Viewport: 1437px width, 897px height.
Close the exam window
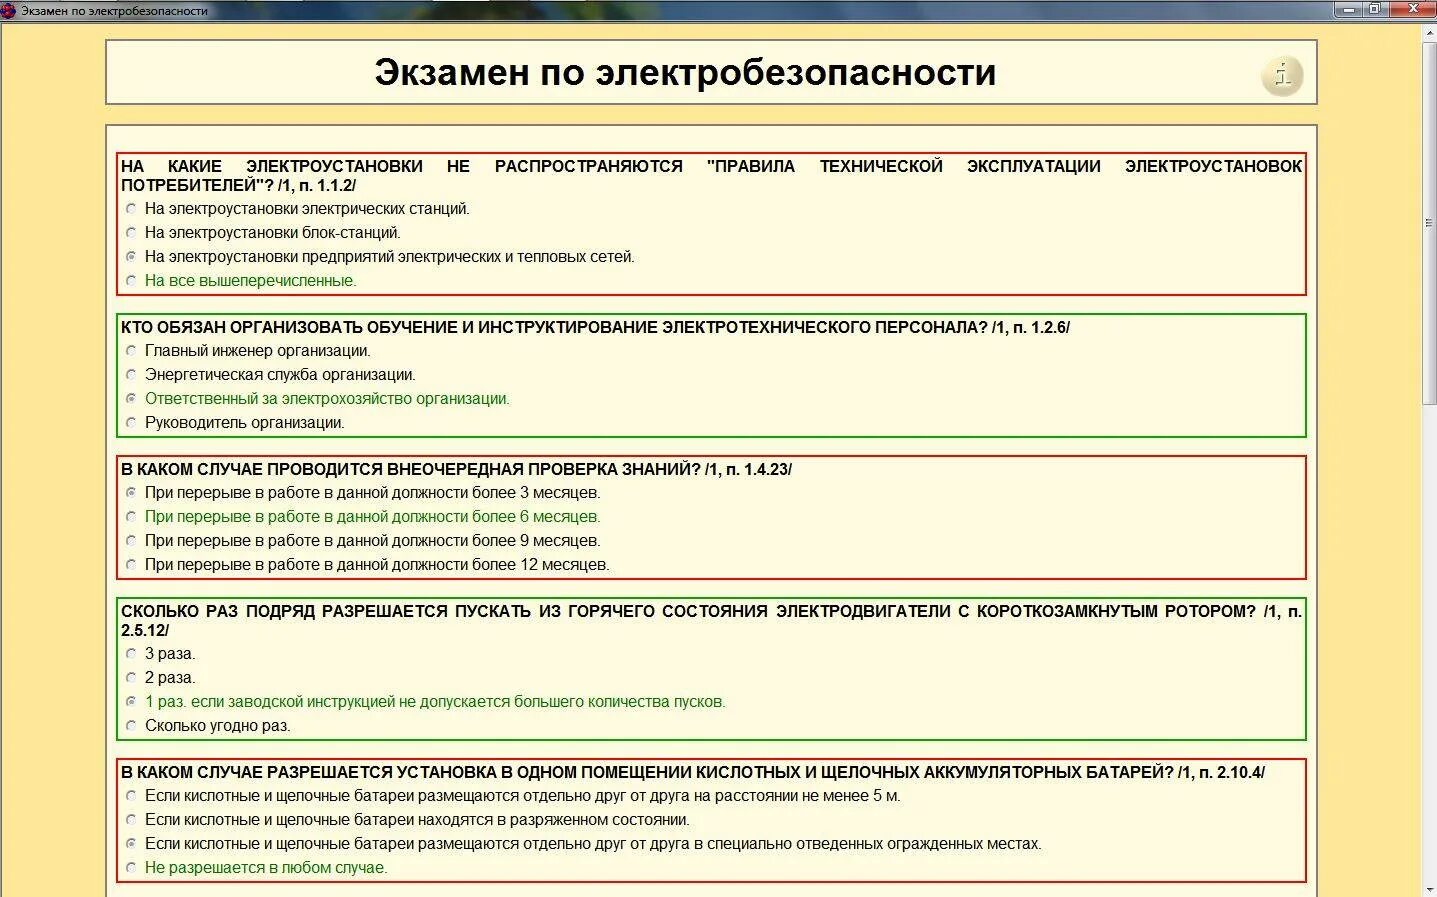(x=1414, y=9)
